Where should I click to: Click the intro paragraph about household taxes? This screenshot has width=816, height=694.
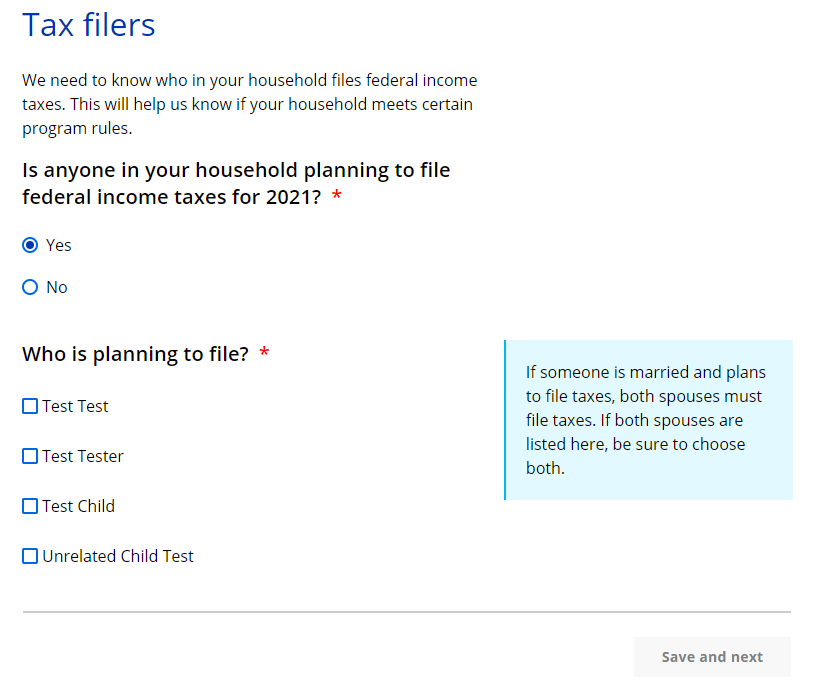coord(249,104)
